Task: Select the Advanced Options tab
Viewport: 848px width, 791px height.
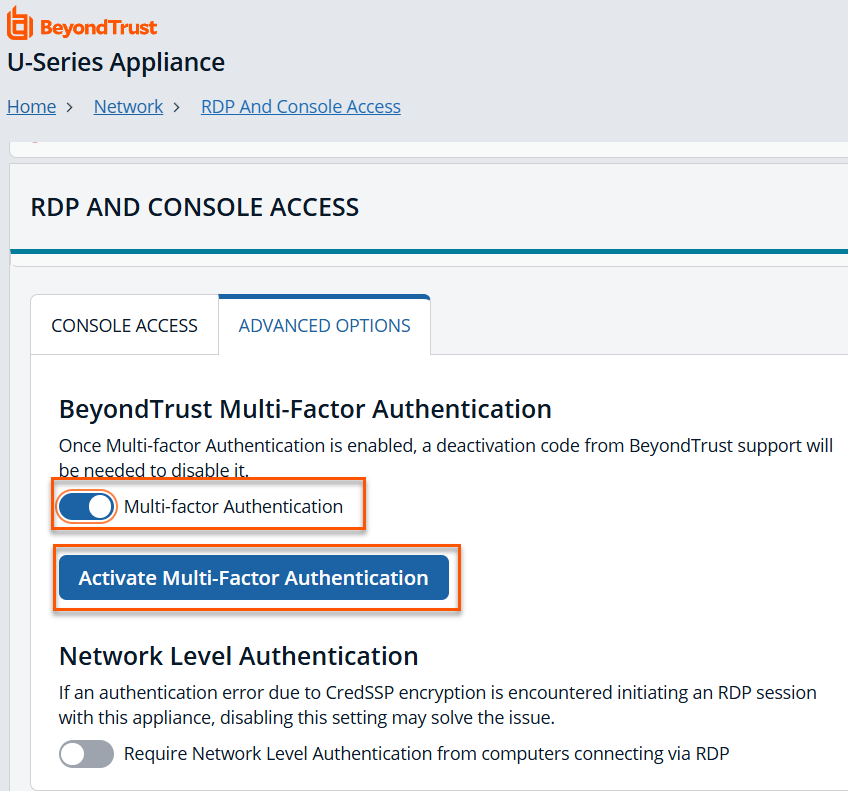Action: pyautogui.click(x=324, y=325)
